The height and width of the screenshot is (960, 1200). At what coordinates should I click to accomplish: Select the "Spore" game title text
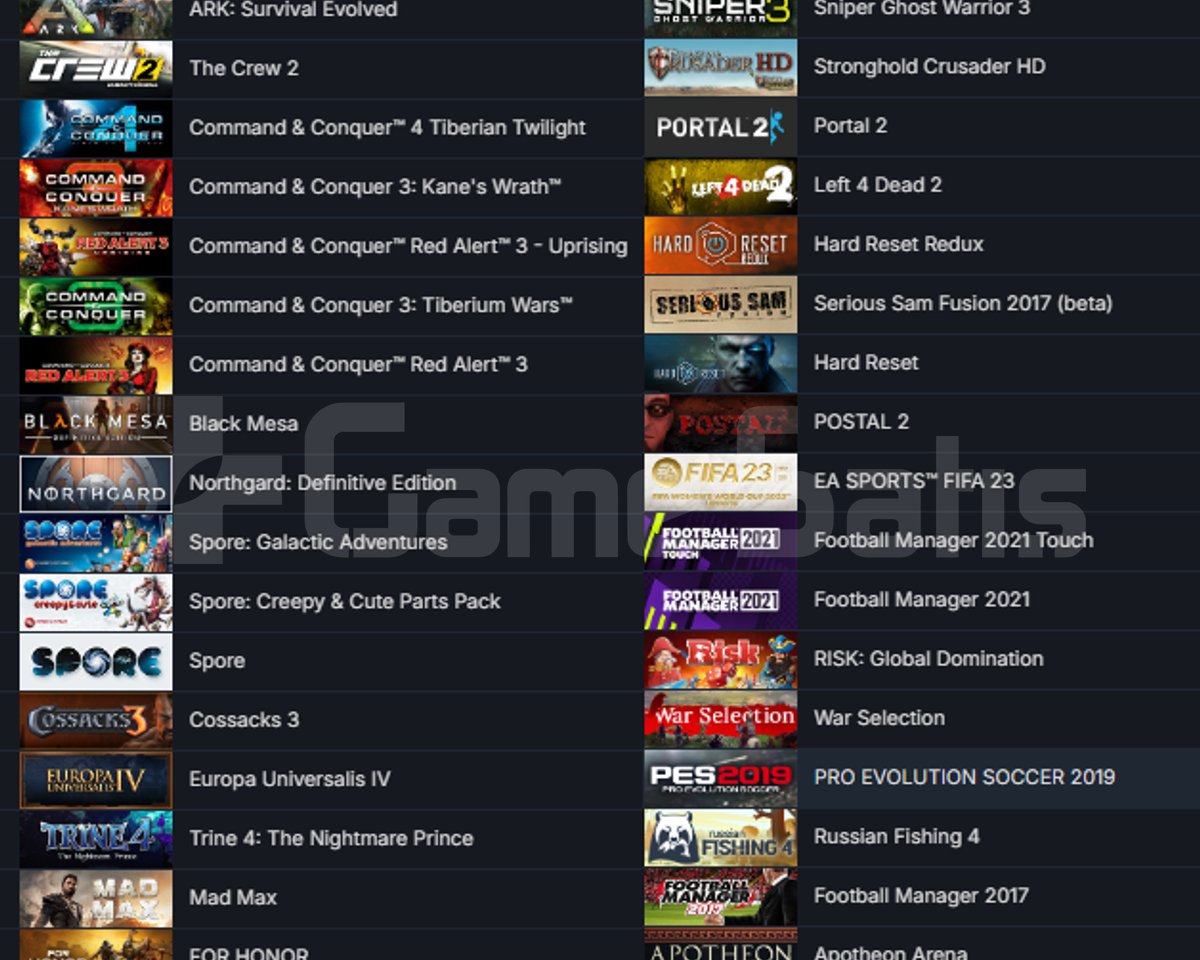pos(217,661)
